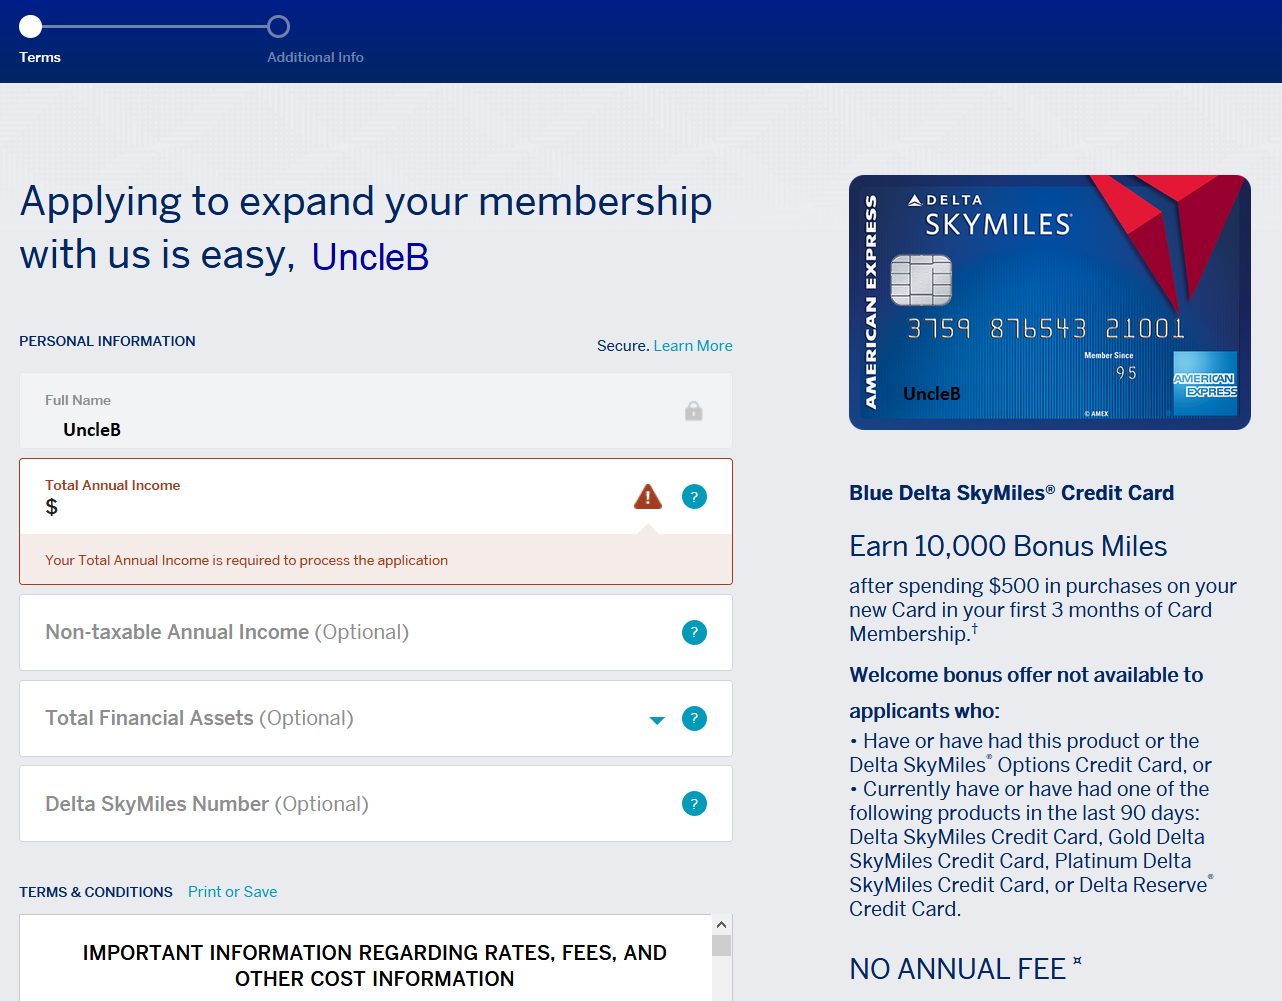Click Print or Save for terms
The height and width of the screenshot is (1001, 1282).
pos(232,891)
